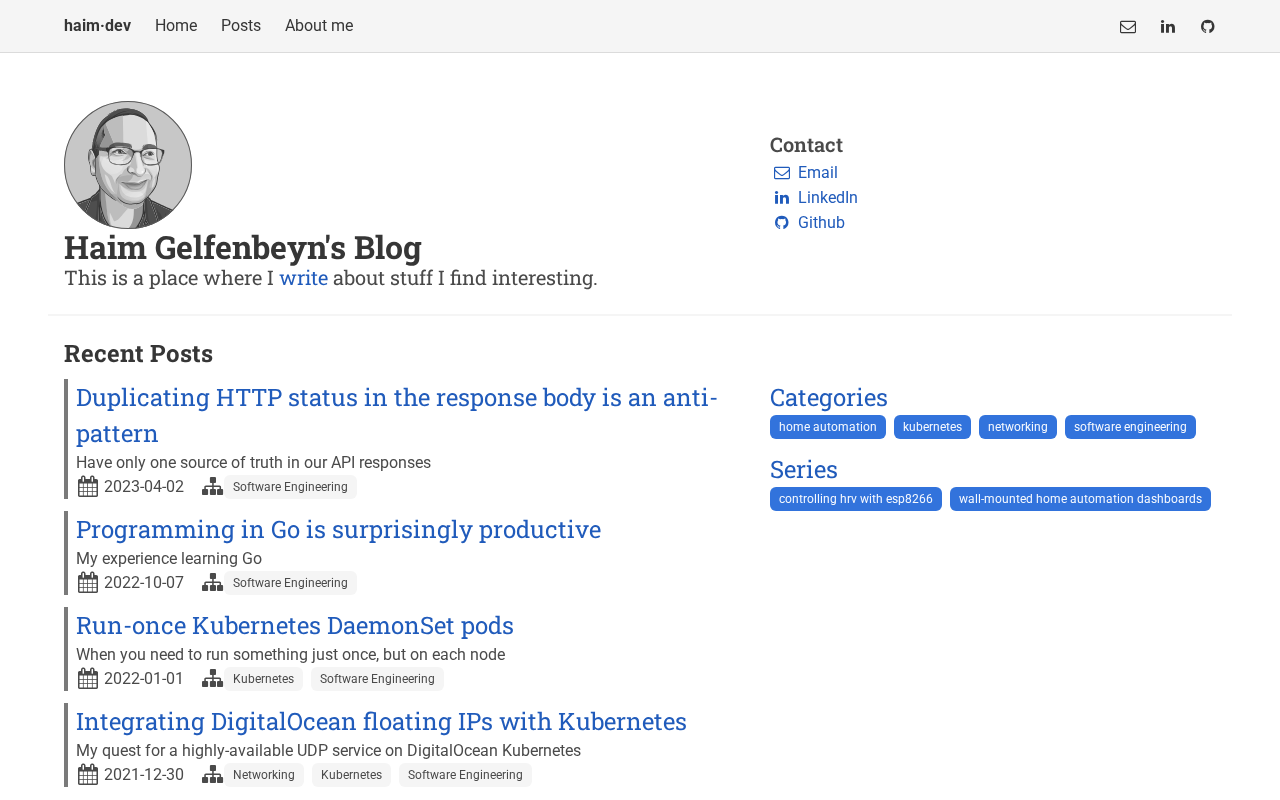Follow the "write" link in tagline

[x=303, y=278]
